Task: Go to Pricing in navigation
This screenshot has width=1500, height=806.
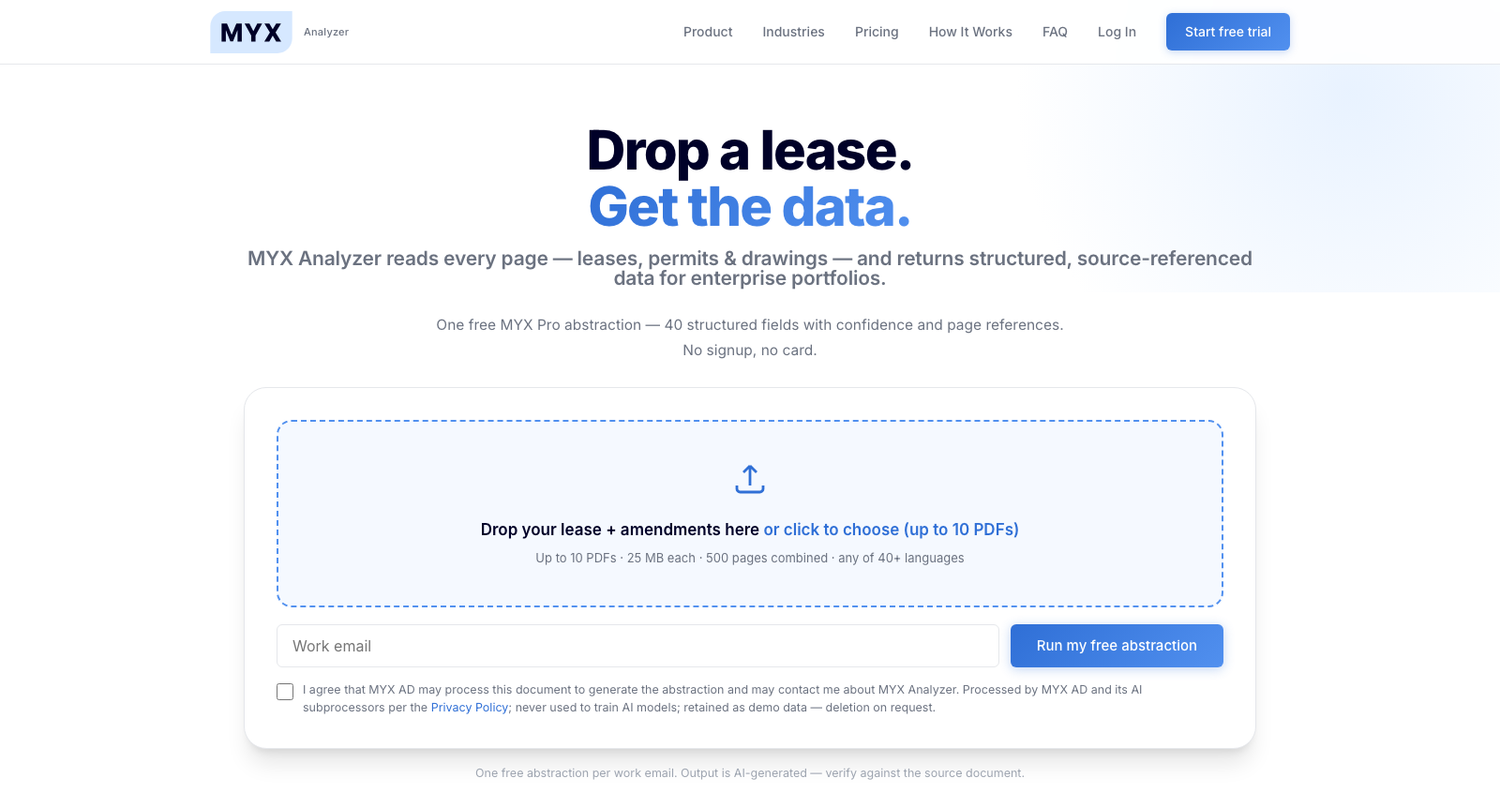Action: click(x=877, y=32)
